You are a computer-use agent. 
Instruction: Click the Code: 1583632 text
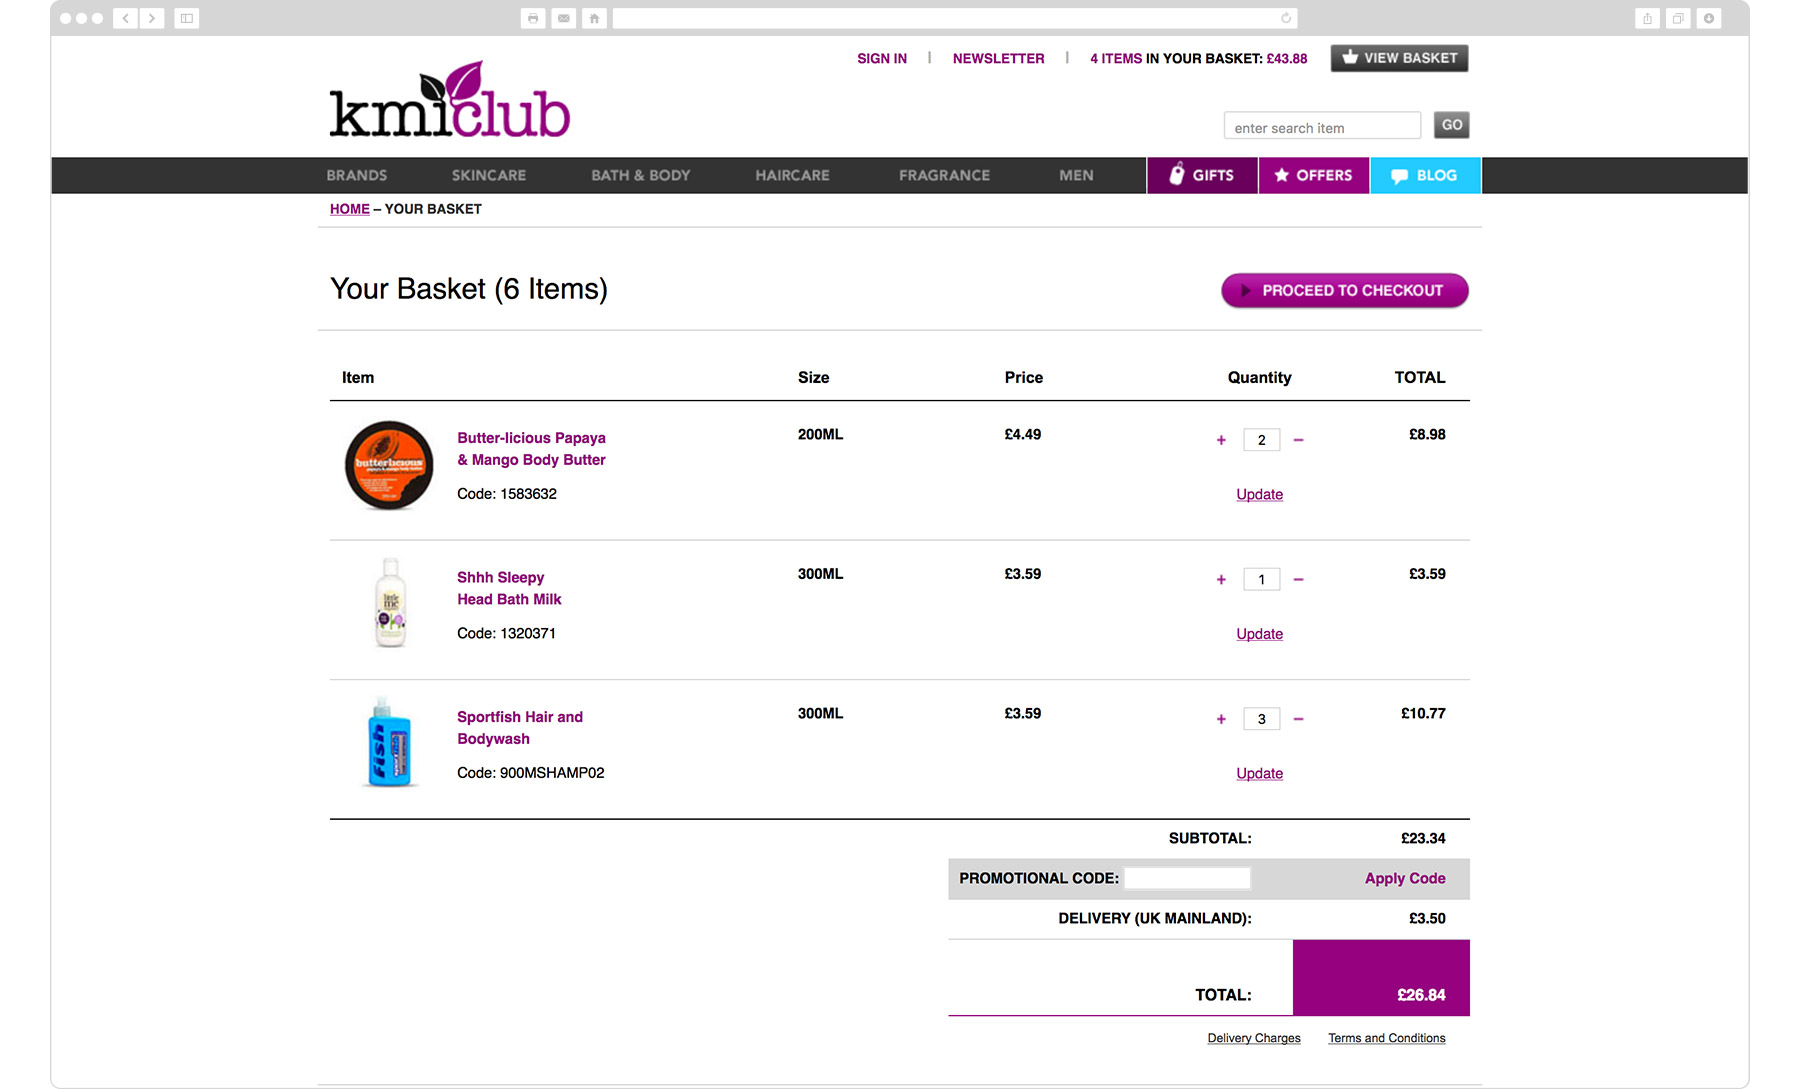507,494
